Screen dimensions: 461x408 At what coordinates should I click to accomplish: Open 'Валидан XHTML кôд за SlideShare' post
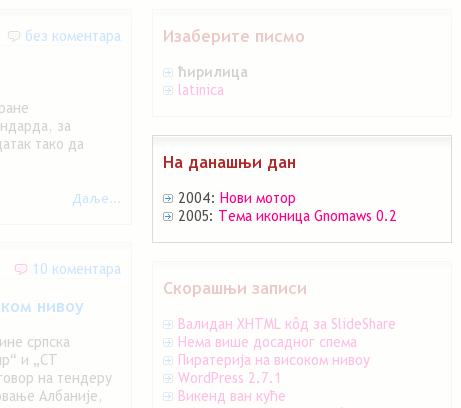(x=287, y=324)
